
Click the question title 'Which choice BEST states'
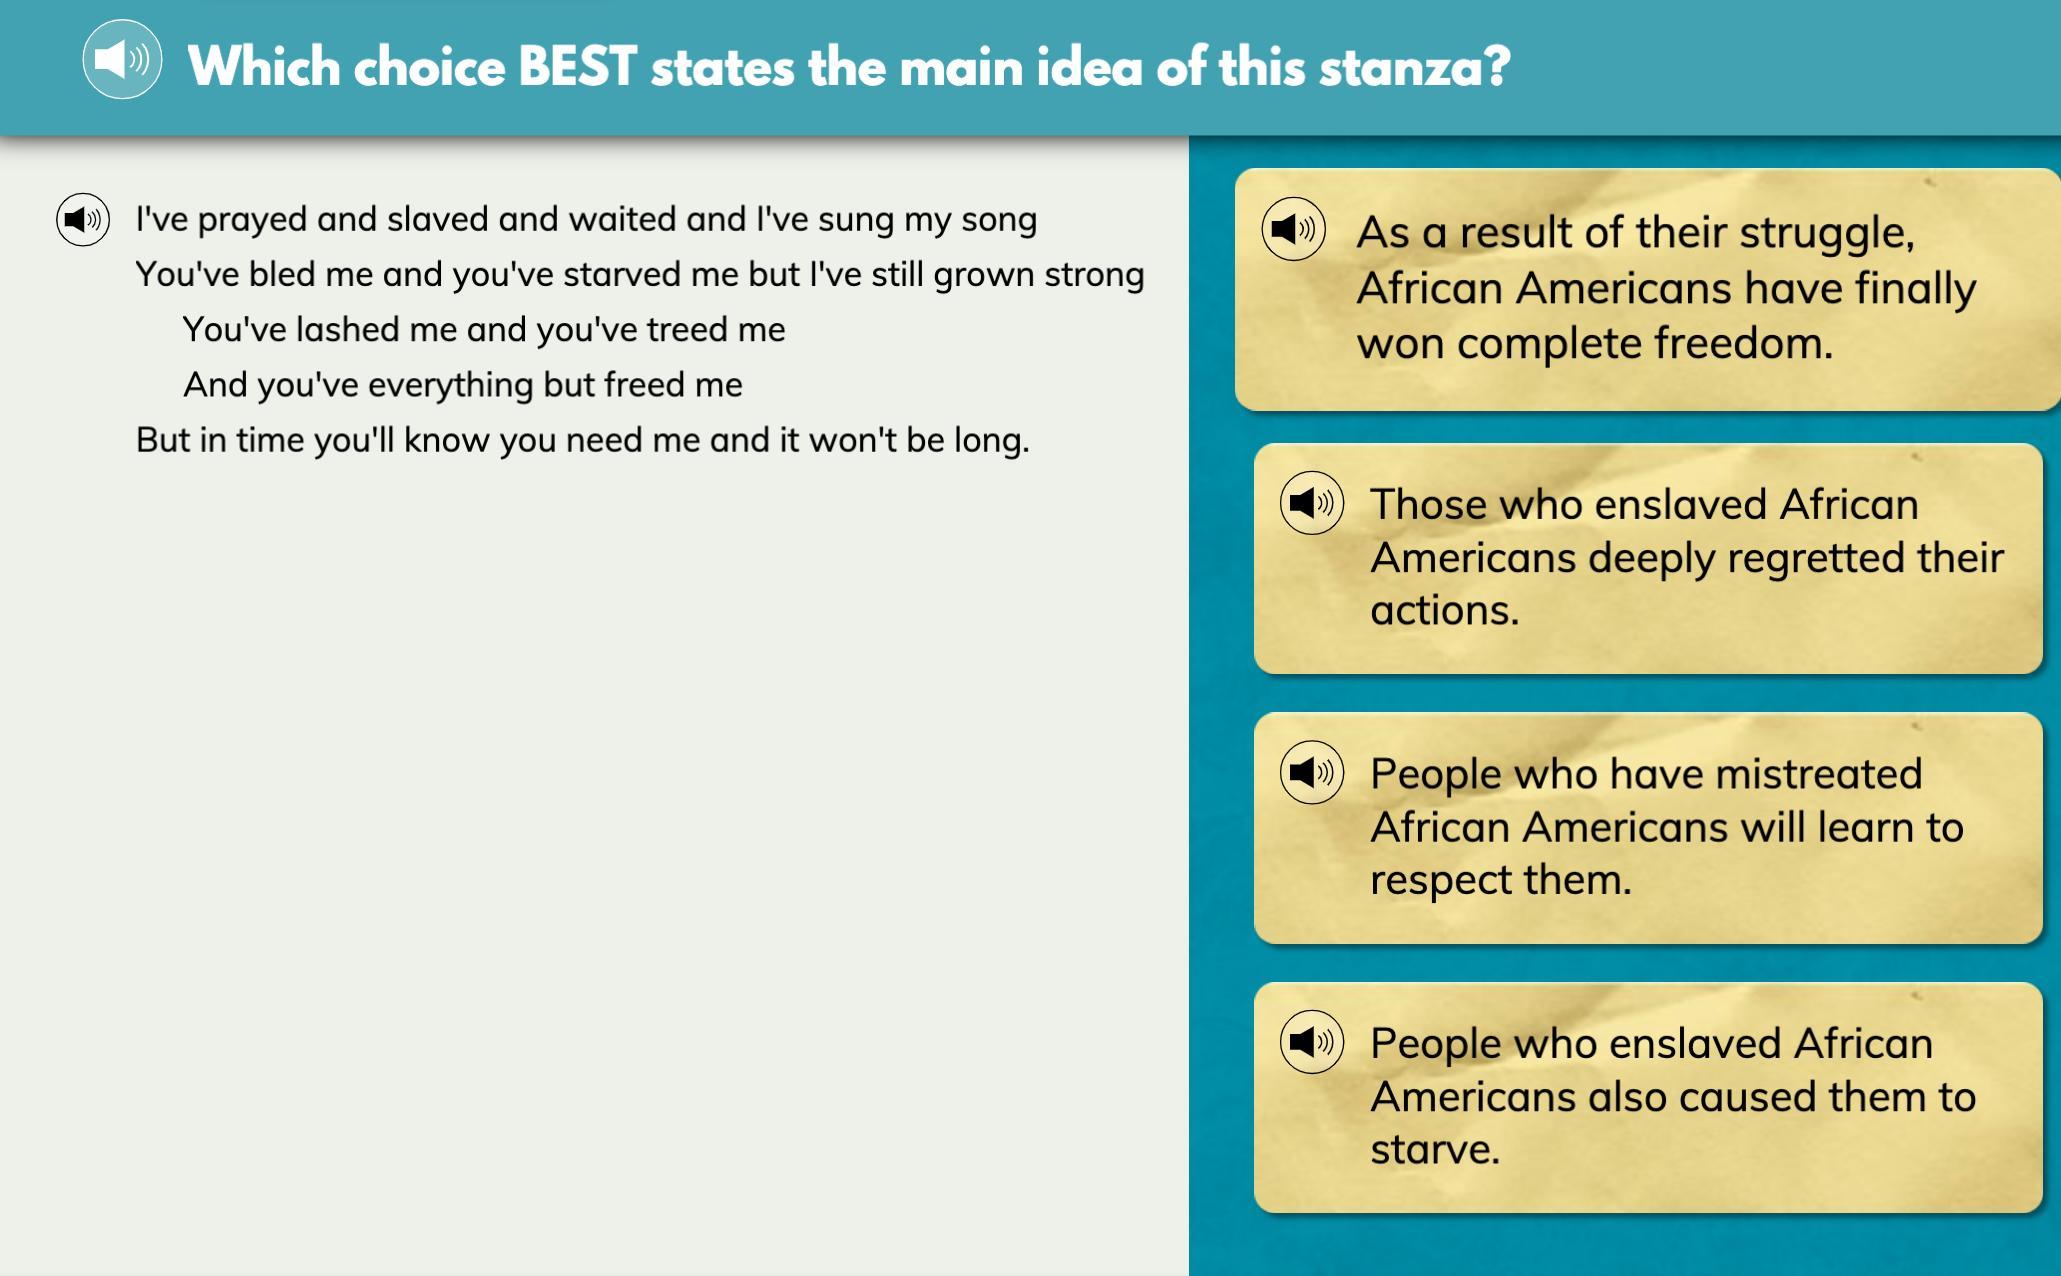point(849,67)
